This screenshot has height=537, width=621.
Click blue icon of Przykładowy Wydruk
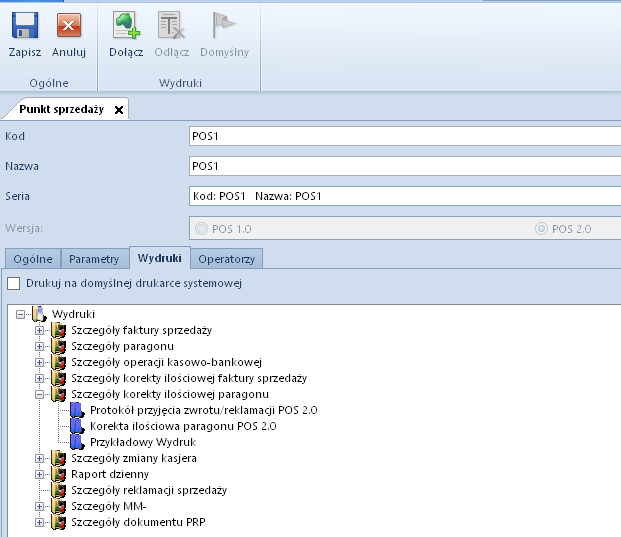point(77,442)
